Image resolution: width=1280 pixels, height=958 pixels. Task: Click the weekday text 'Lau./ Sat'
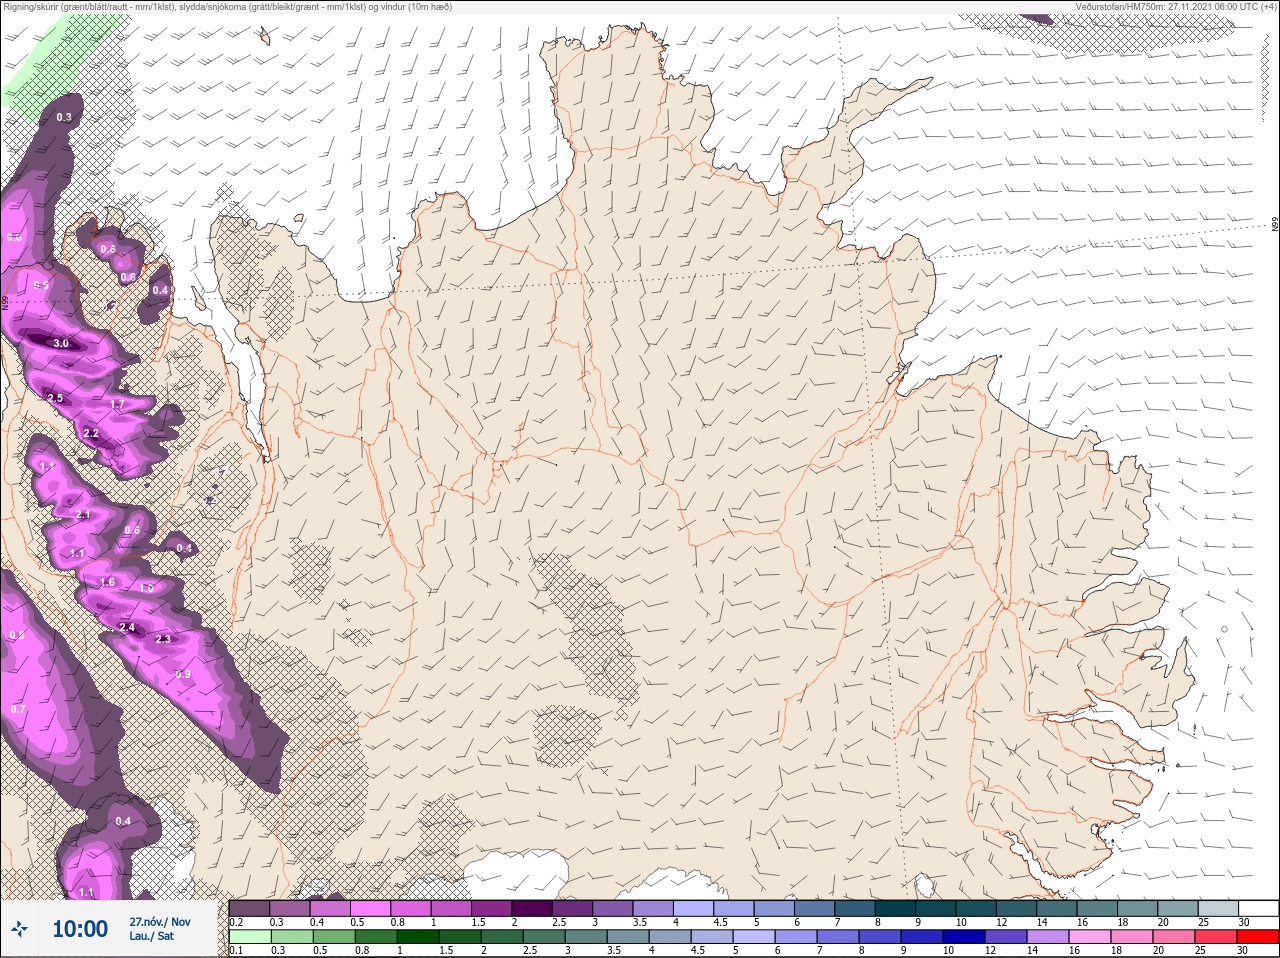click(x=152, y=936)
